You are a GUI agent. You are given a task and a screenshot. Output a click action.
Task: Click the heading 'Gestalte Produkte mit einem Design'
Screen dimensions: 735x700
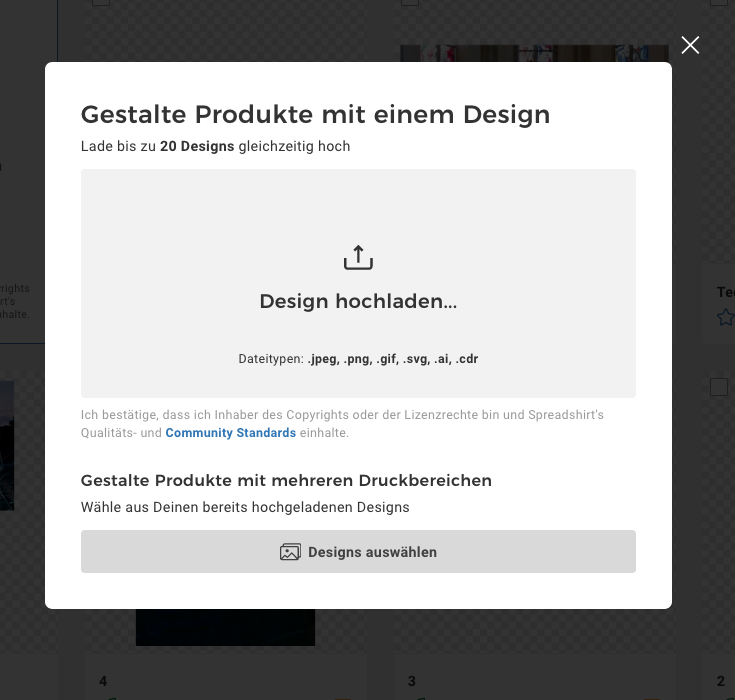pyautogui.click(x=315, y=115)
